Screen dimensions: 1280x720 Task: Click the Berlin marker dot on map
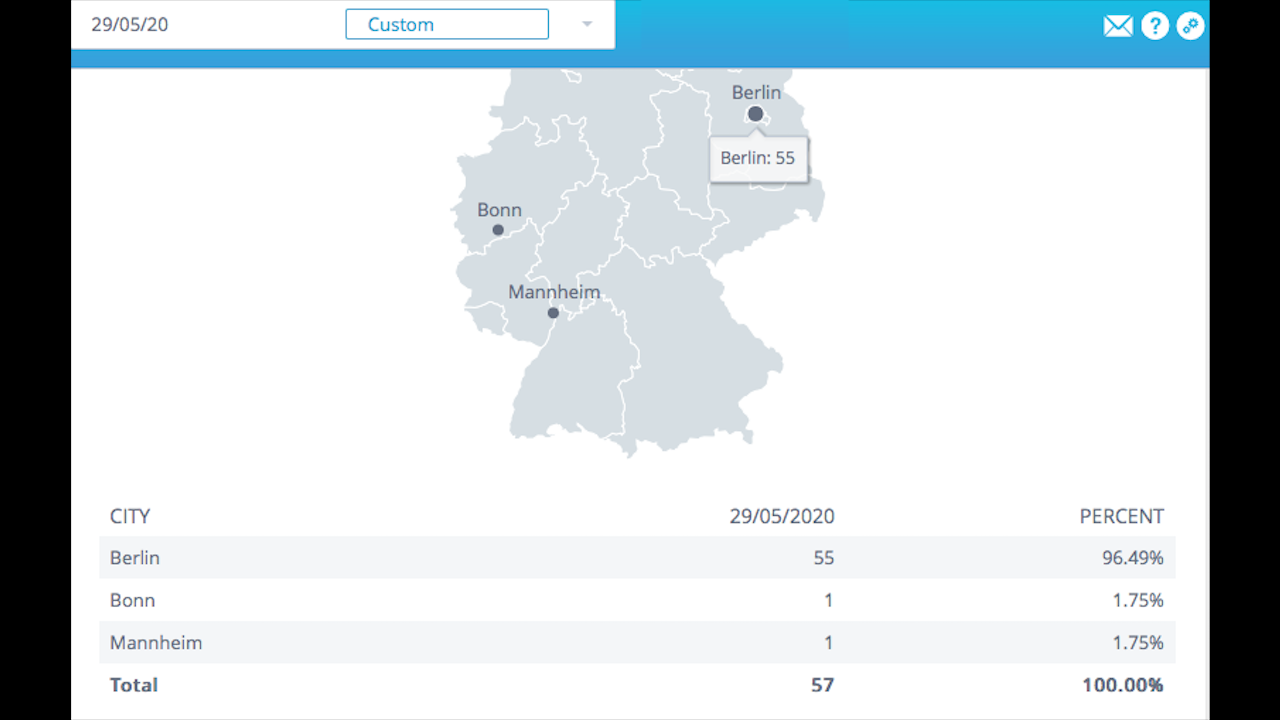(756, 114)
